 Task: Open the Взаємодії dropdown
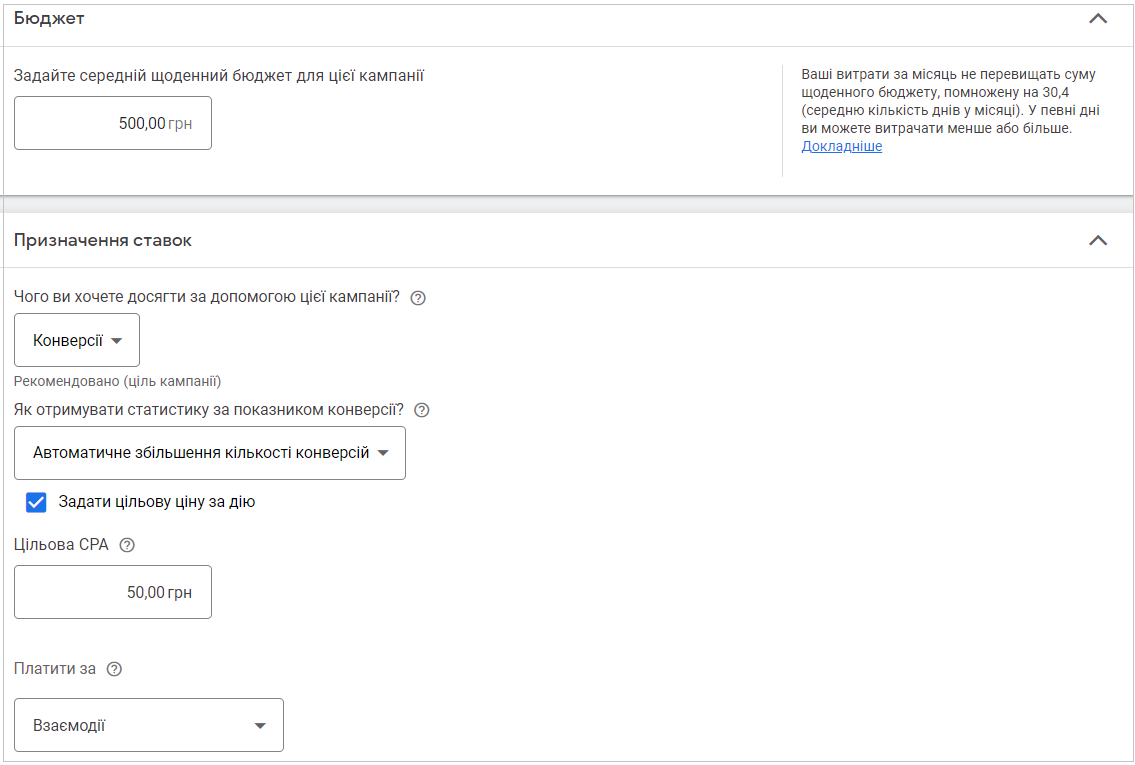click(x=149, y=725)
